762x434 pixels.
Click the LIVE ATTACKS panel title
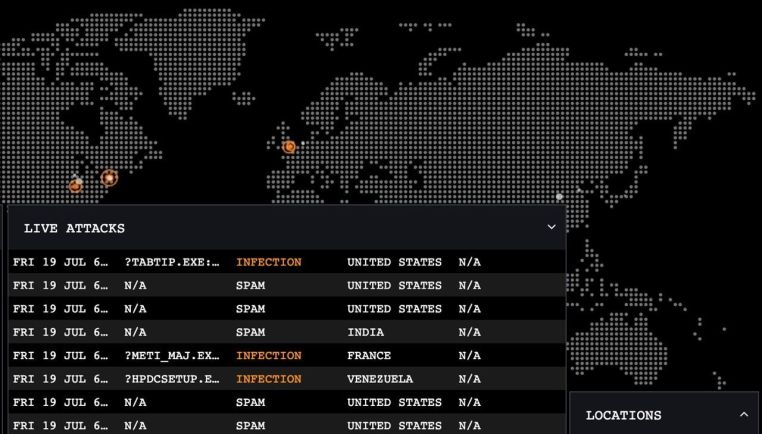coord(74,229)
